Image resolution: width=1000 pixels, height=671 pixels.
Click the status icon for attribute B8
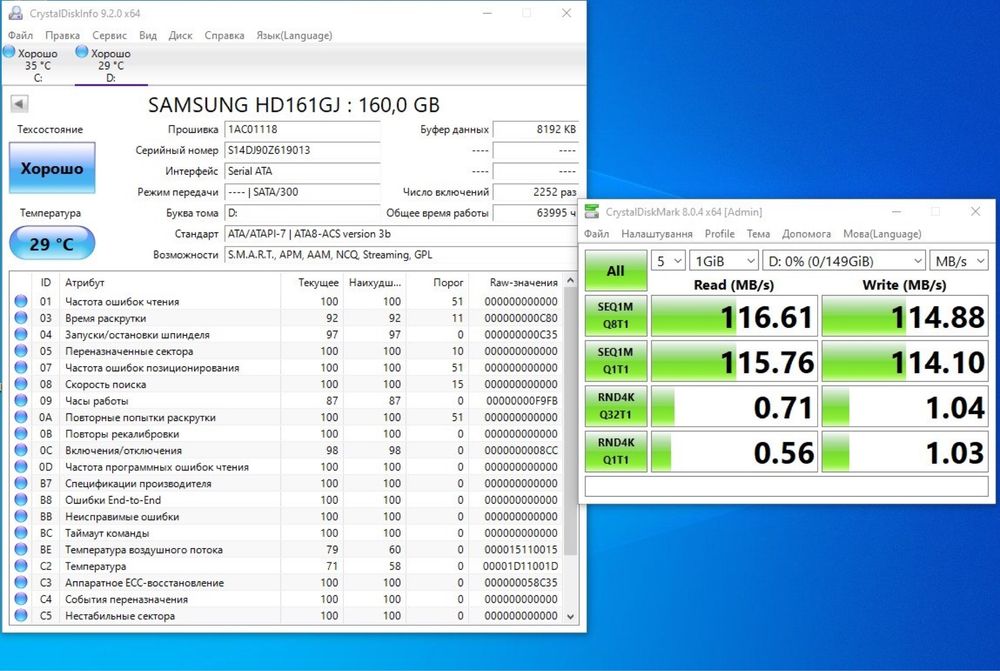coord(21,500)
